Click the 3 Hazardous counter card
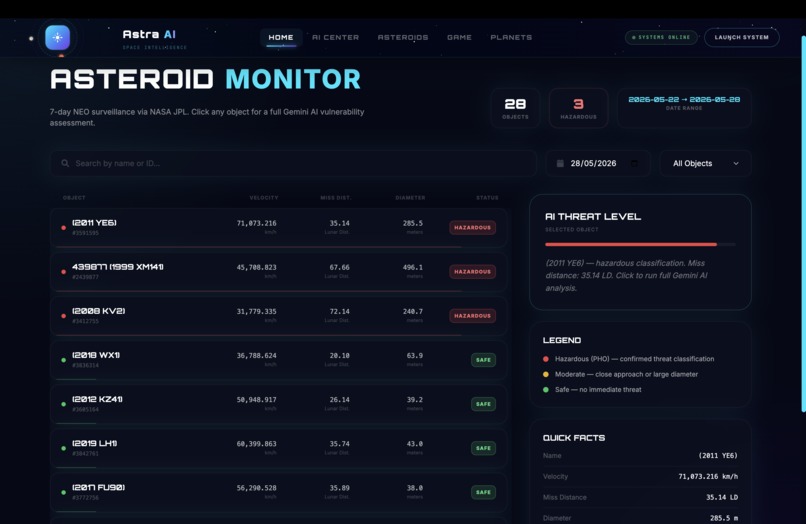 click(x=578, y=108)
